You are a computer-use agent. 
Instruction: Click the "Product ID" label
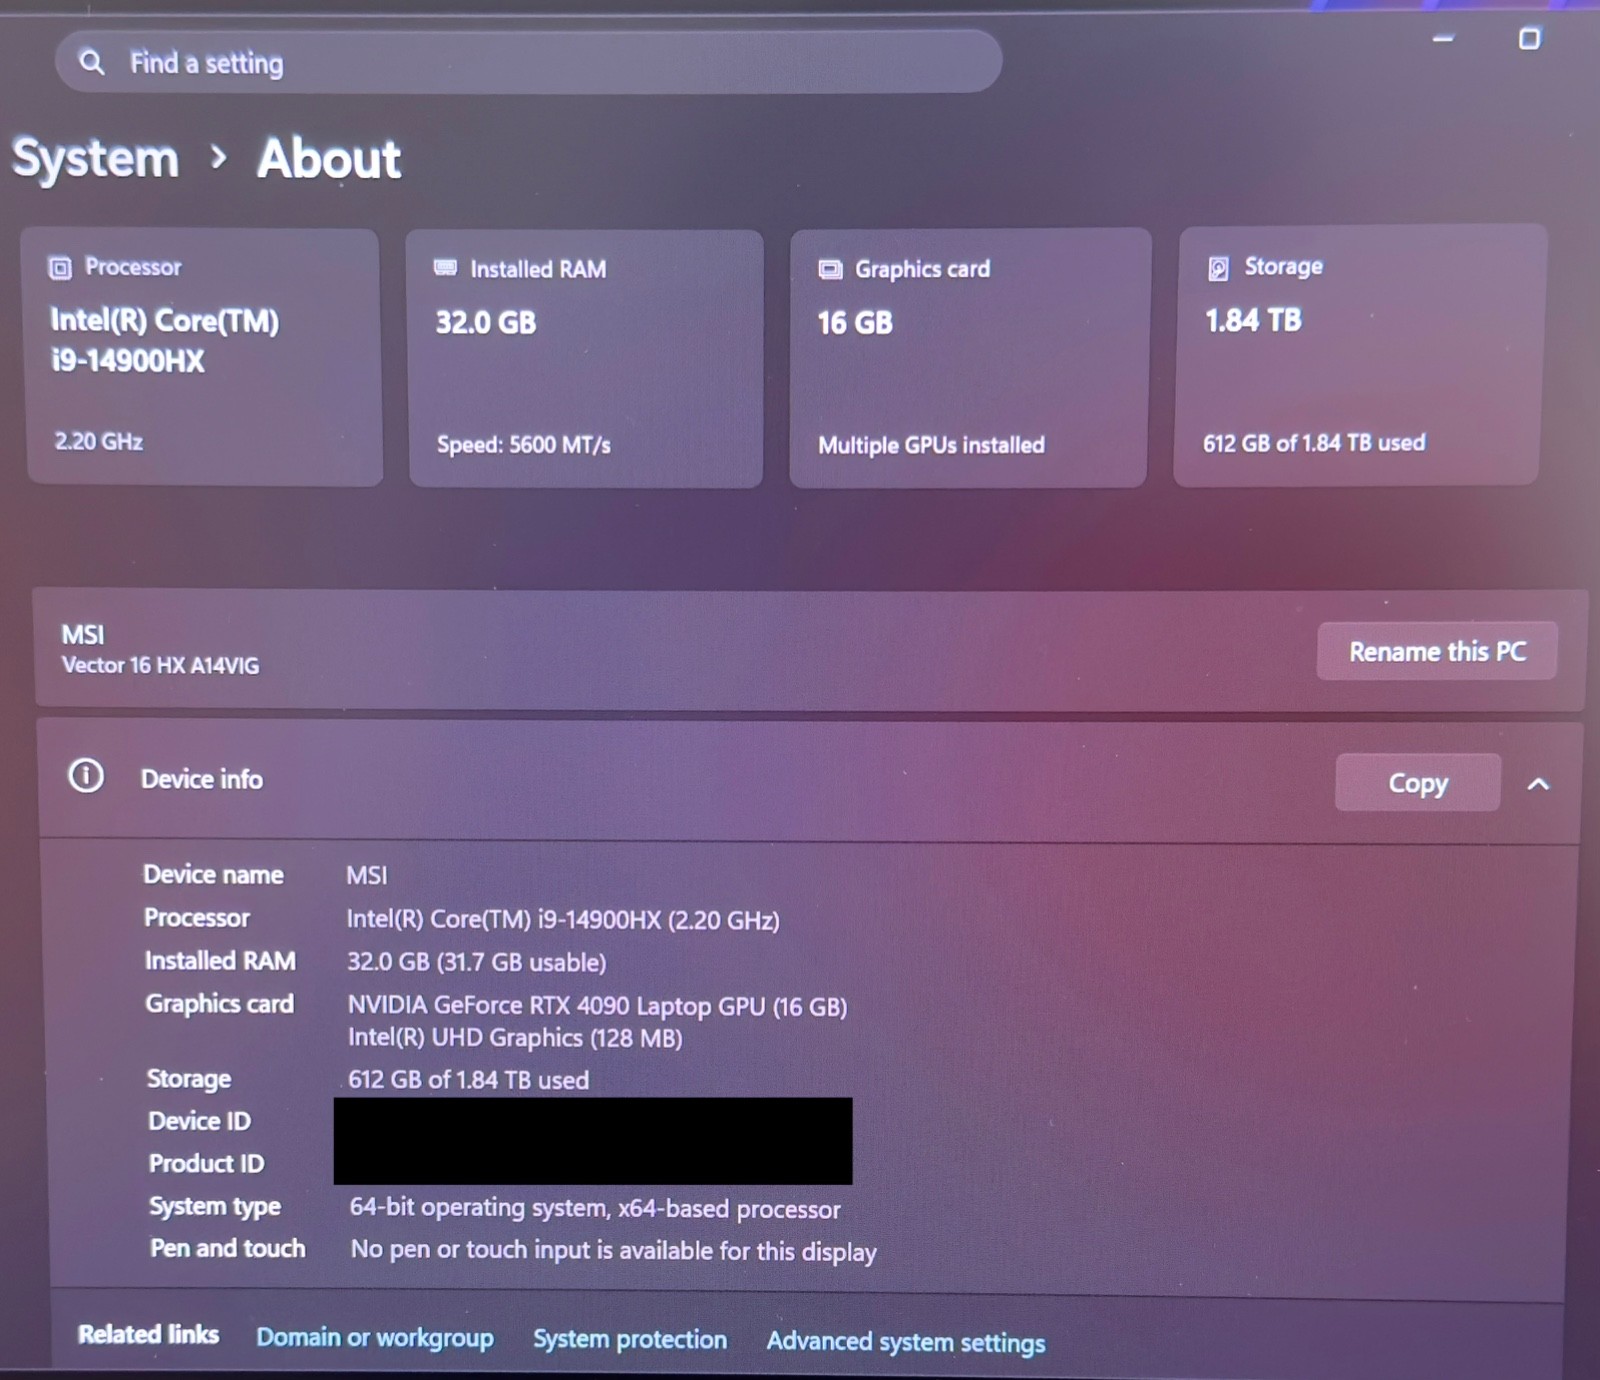pyautogui.click(x=206, y=1163)
